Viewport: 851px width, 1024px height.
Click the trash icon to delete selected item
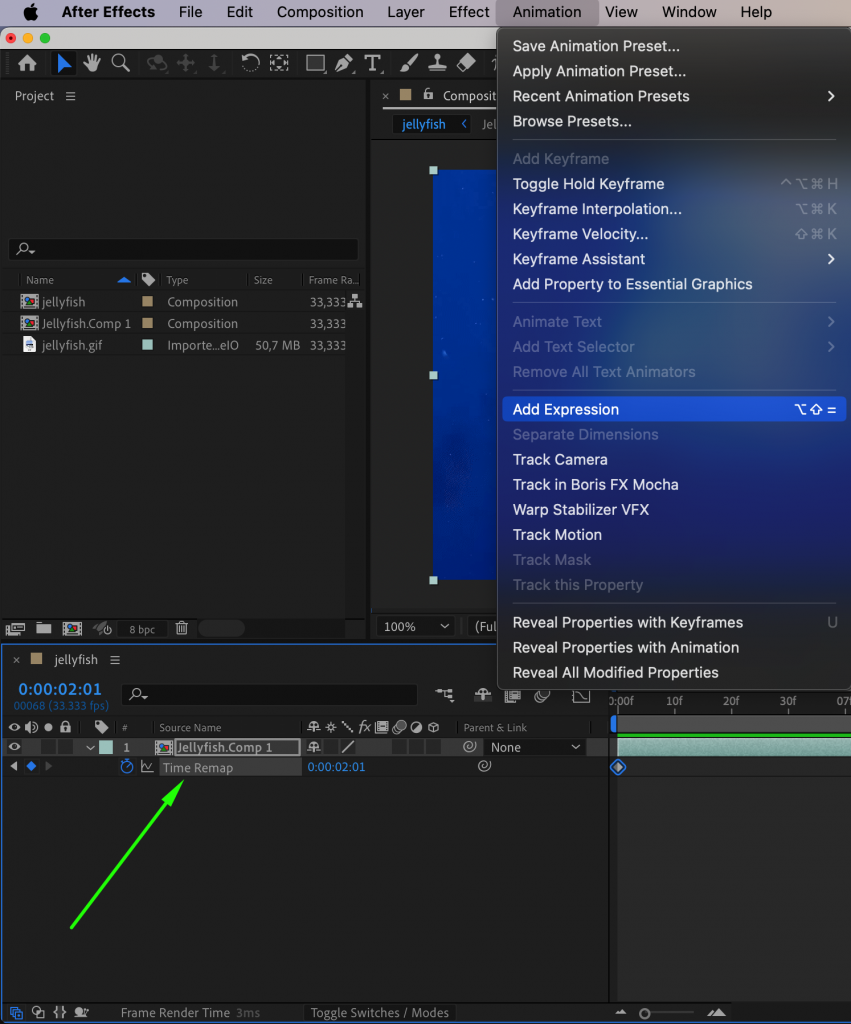181,628
